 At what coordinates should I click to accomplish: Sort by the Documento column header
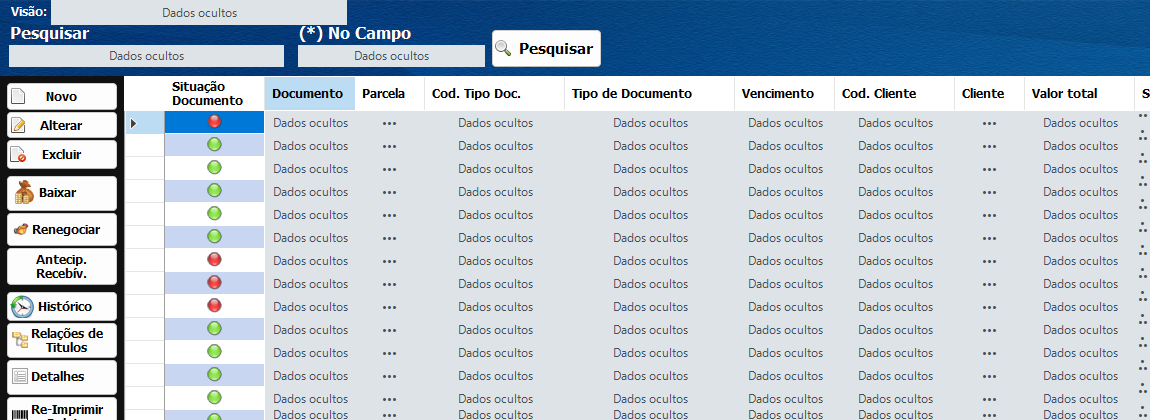coord(310,94)
